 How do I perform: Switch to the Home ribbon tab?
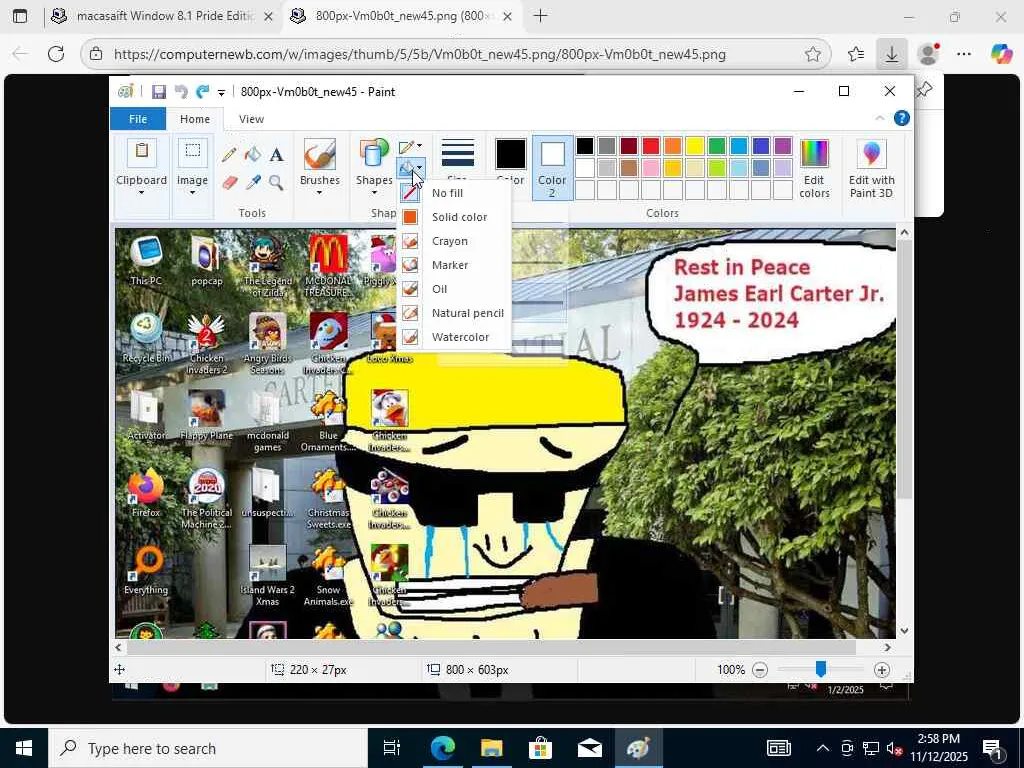(x=195, y=119)
